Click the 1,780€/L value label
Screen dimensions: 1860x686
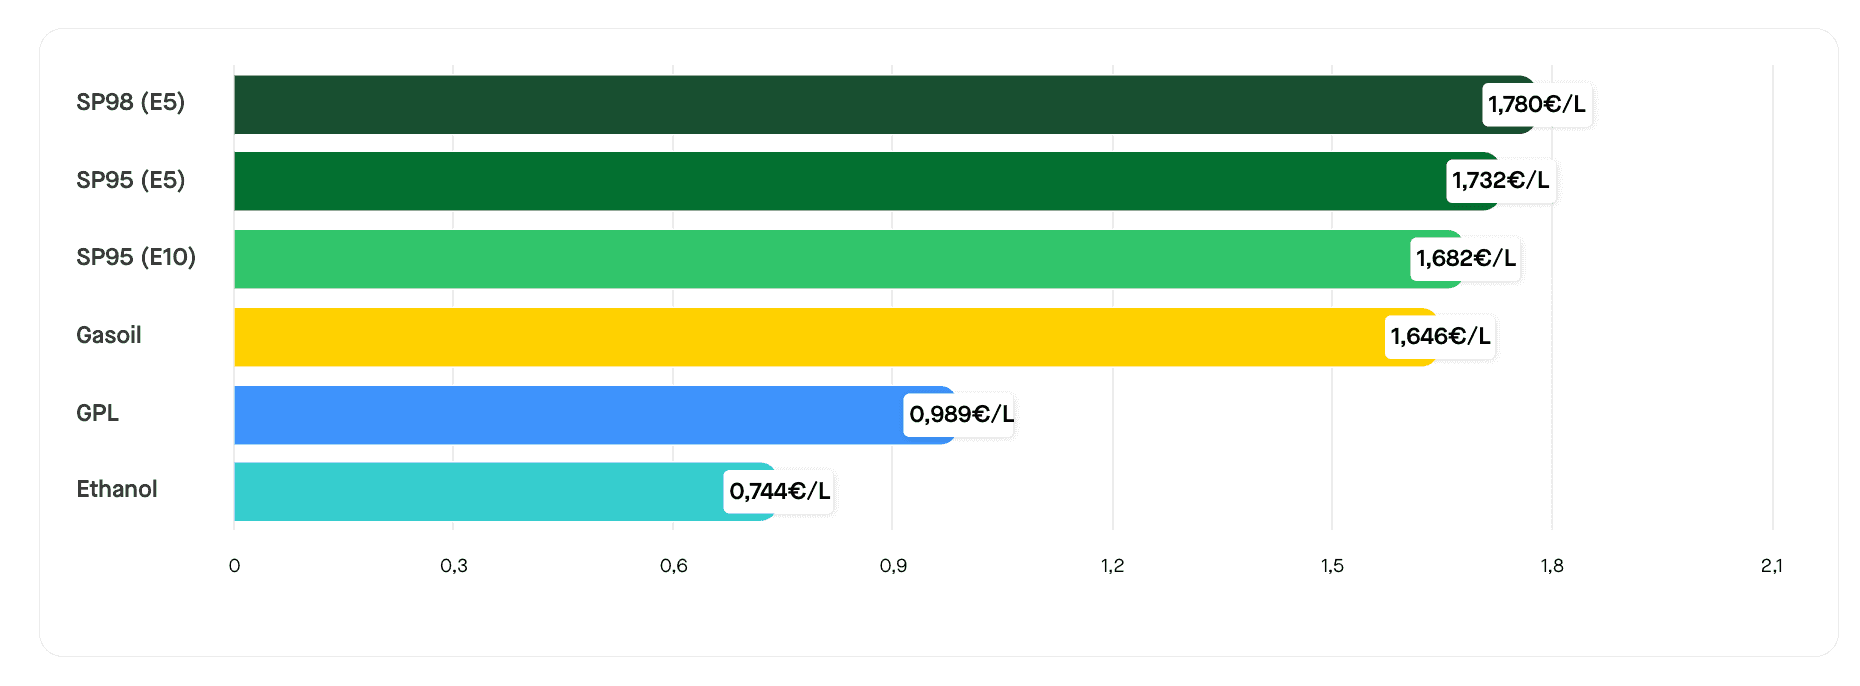tap(1536, 105)
